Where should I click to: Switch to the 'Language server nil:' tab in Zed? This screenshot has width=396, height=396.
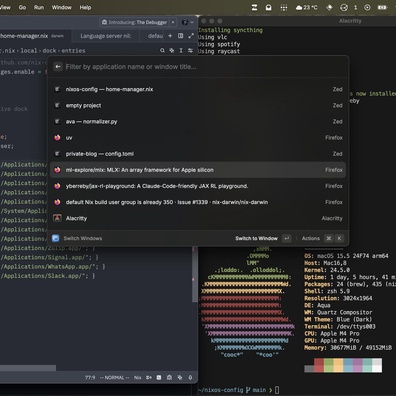click(x=106, y=36)
